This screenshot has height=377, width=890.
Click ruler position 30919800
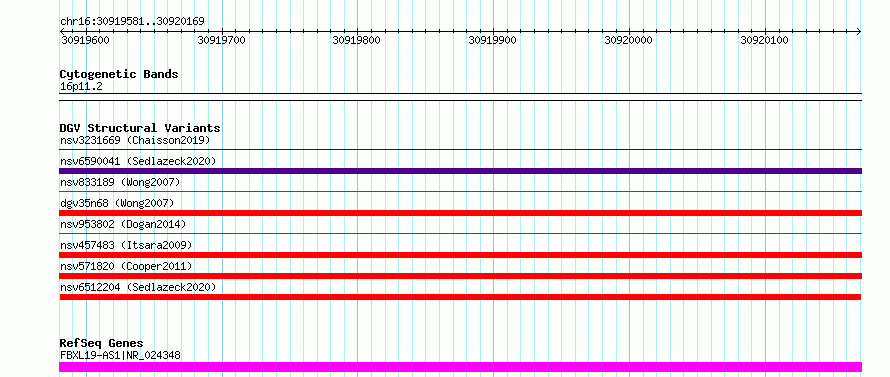tap(356, 40)
